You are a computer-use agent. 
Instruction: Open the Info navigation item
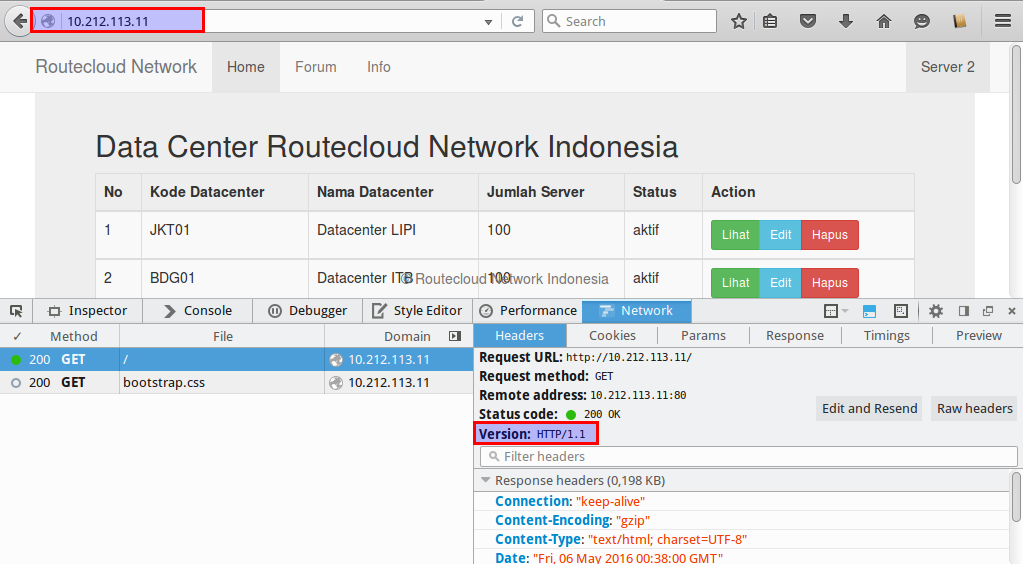point(378,67)
